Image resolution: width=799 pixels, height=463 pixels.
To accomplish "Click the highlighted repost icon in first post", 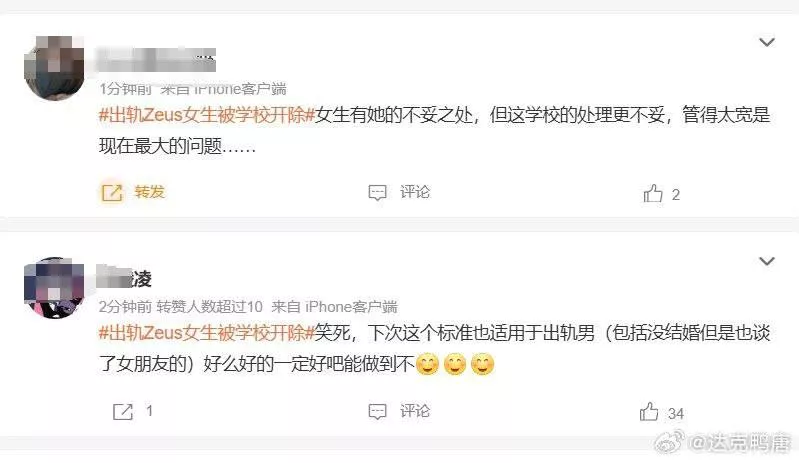I will pyautogui.click(x=112, y=193).
